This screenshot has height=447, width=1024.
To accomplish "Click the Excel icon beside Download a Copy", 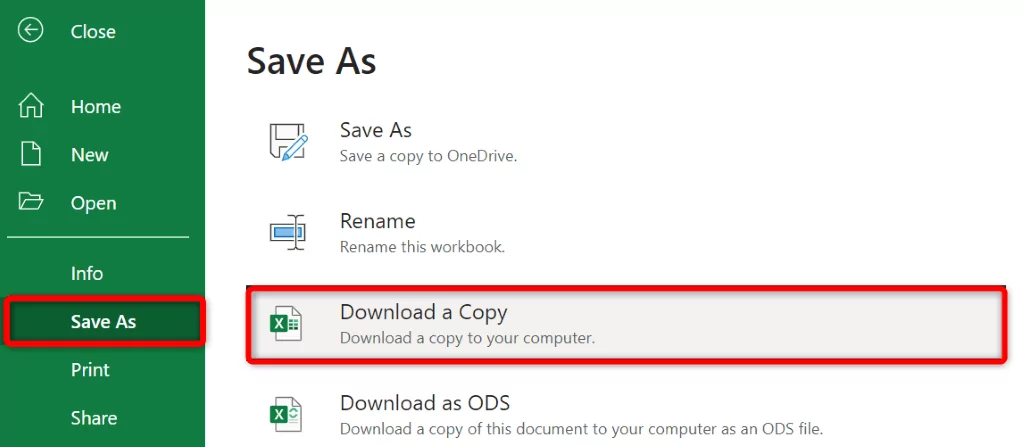I will tap(285, 324).
